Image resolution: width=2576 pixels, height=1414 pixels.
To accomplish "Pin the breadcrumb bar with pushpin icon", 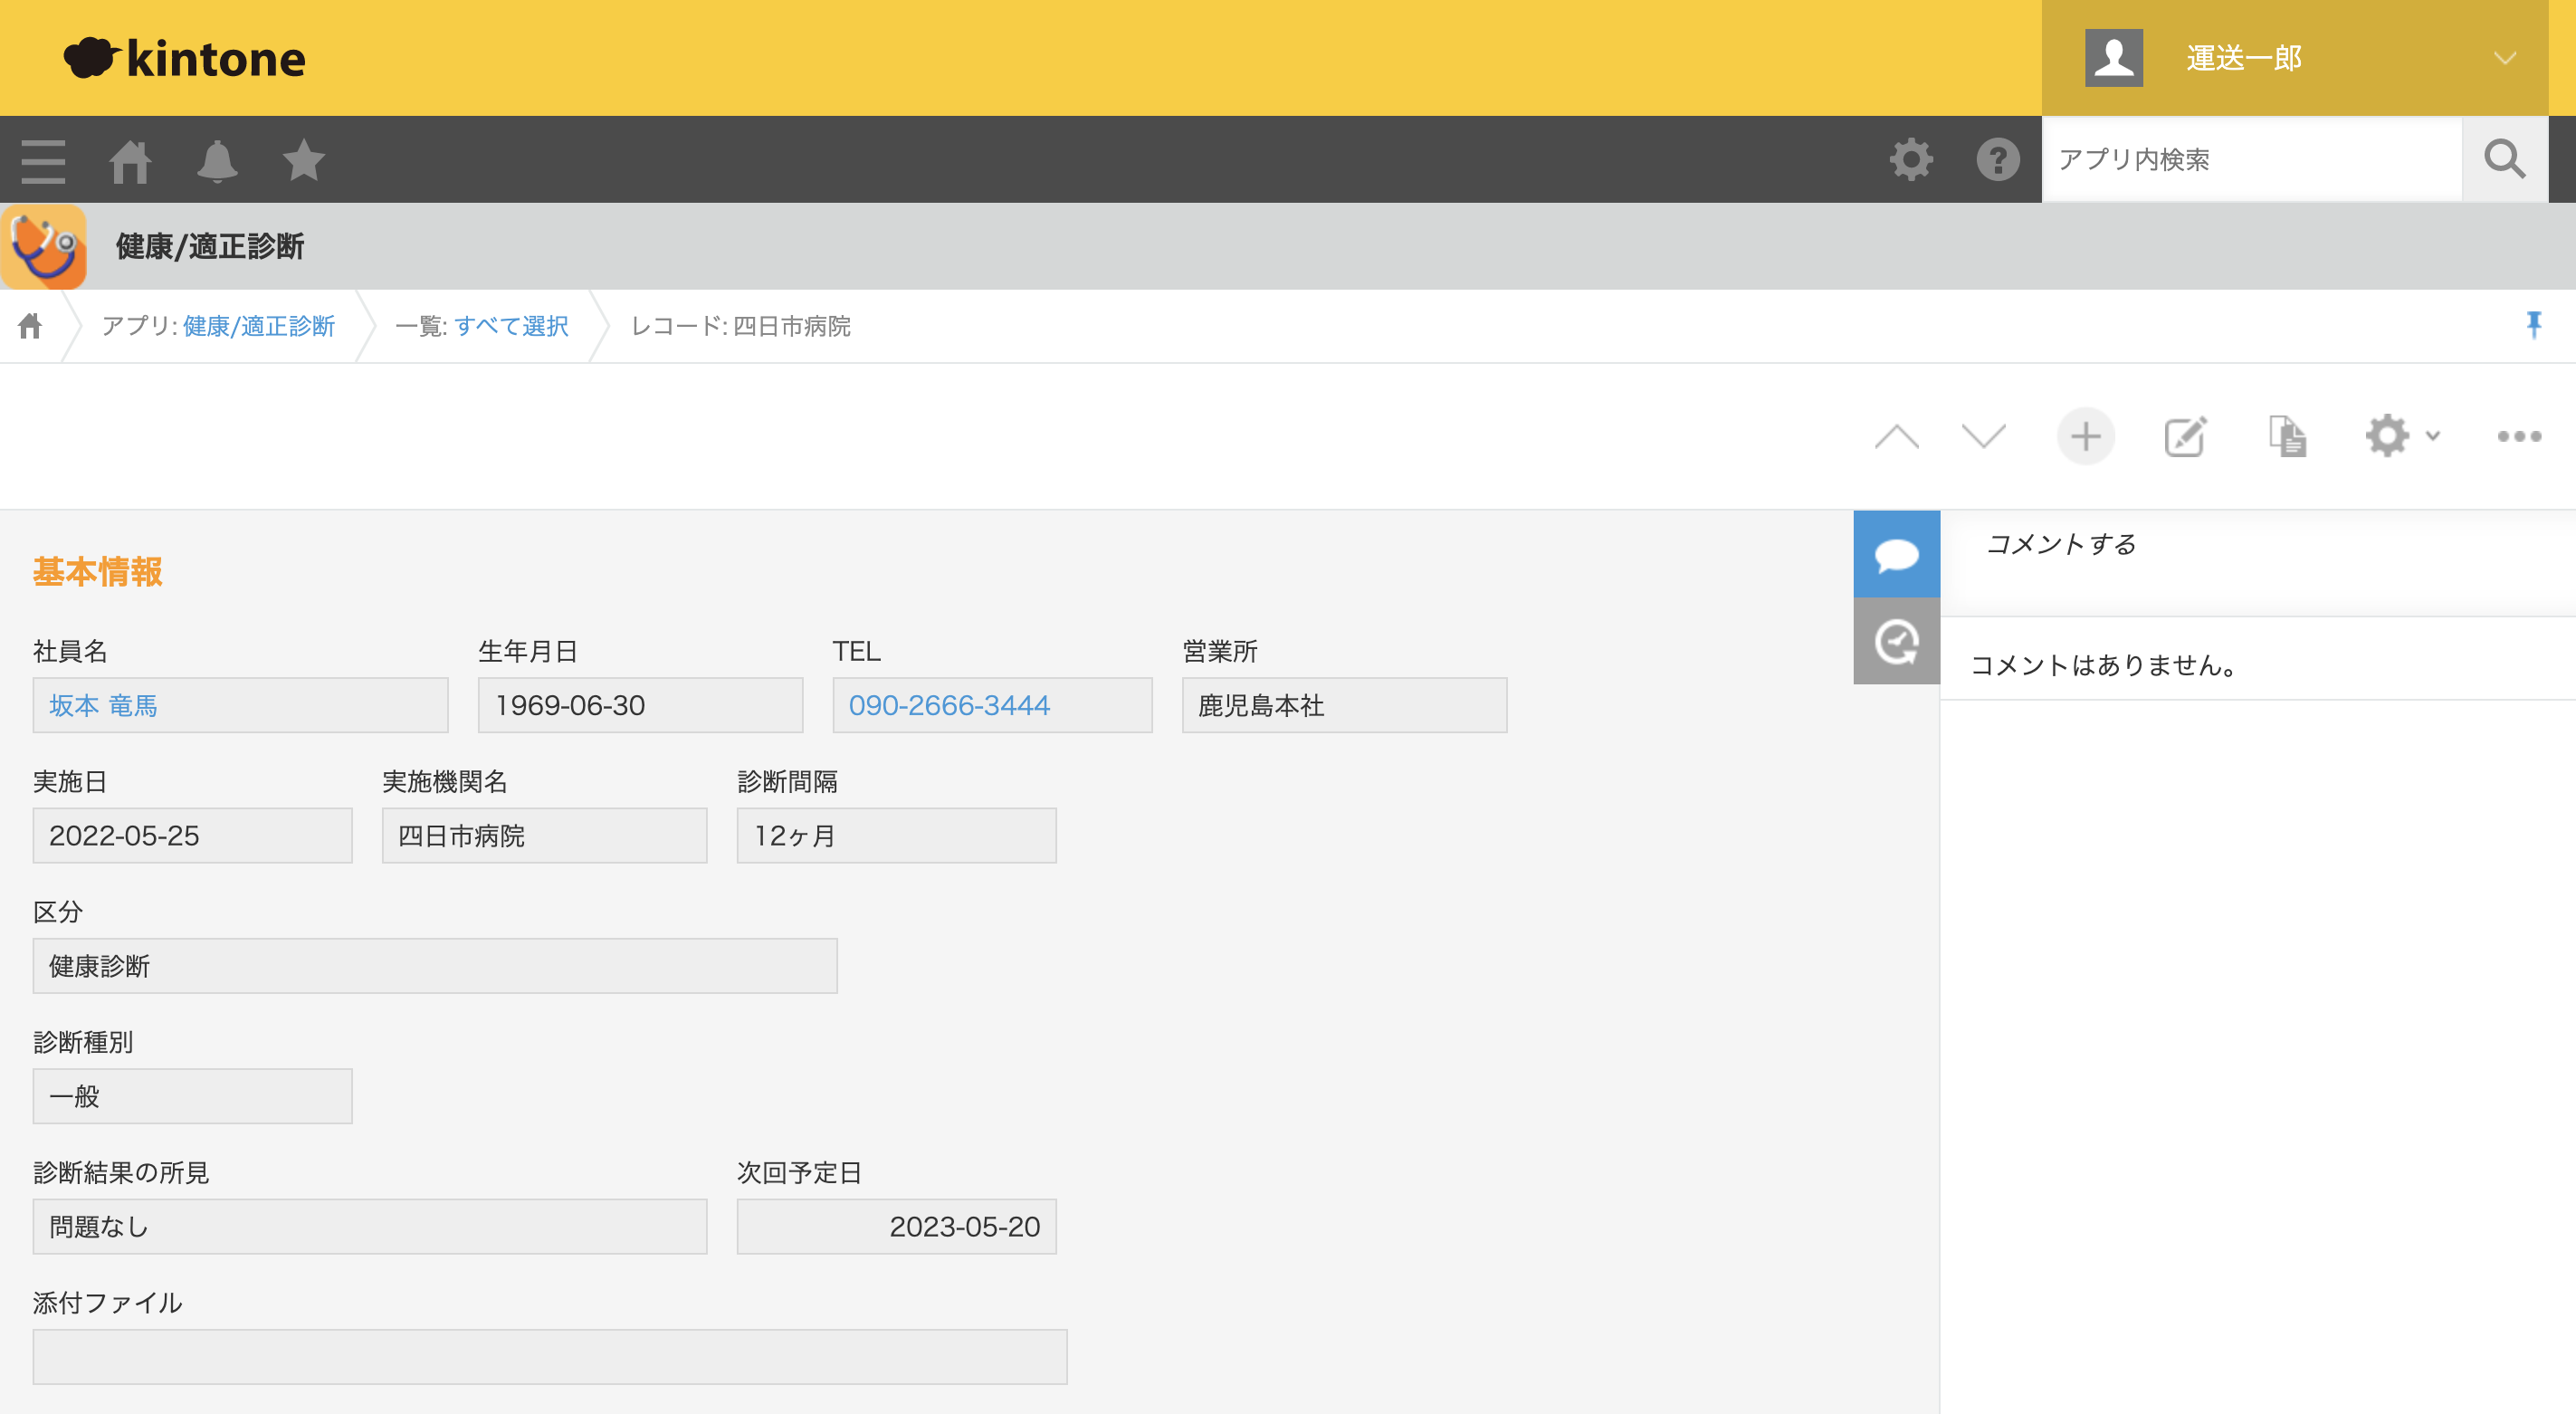I will click(x=2533, y=325).
